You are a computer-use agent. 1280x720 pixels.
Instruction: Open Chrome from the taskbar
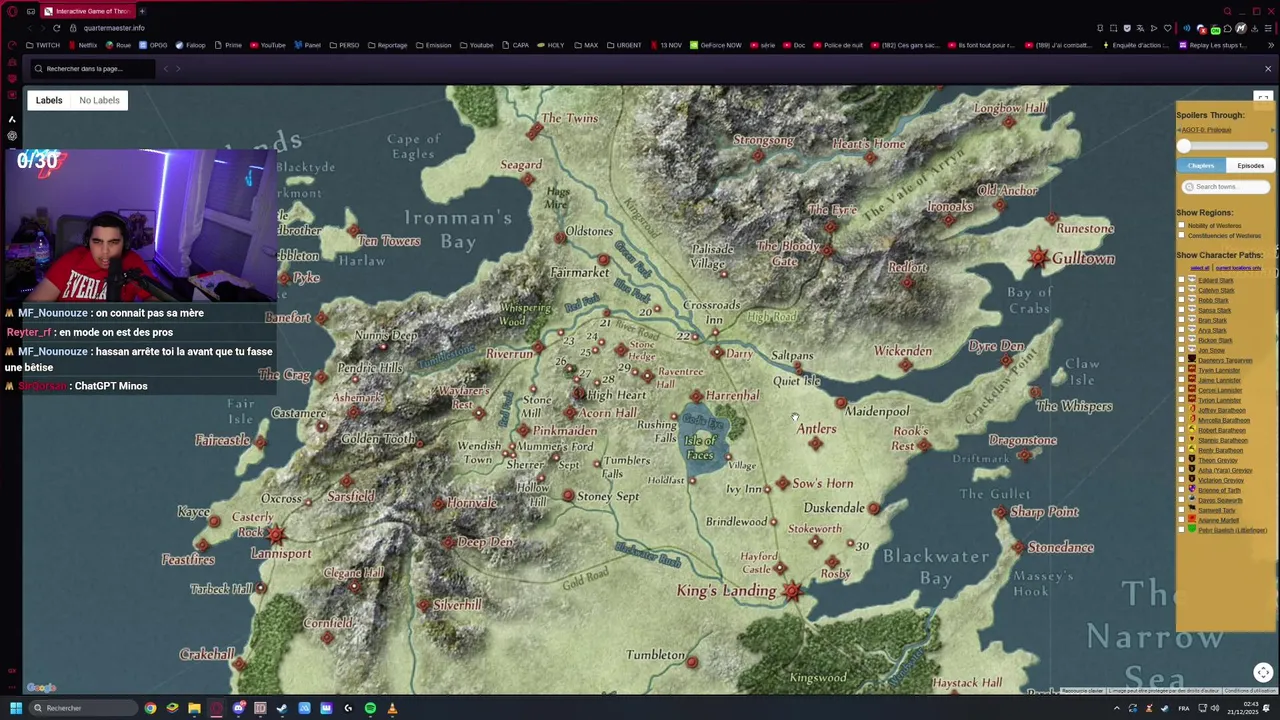[x=150, y=708]
